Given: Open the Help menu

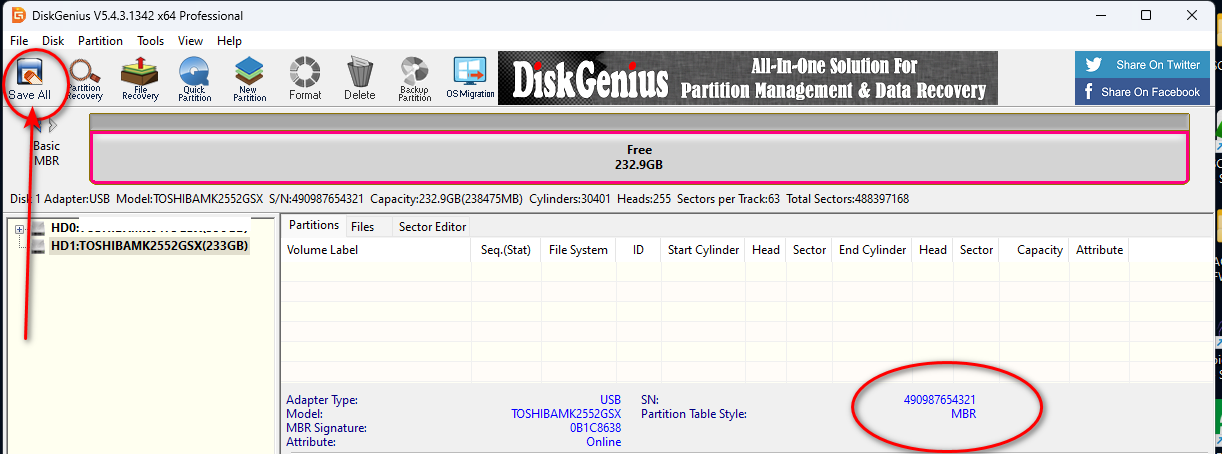Looking at the screenshot, I should (229, 41).
